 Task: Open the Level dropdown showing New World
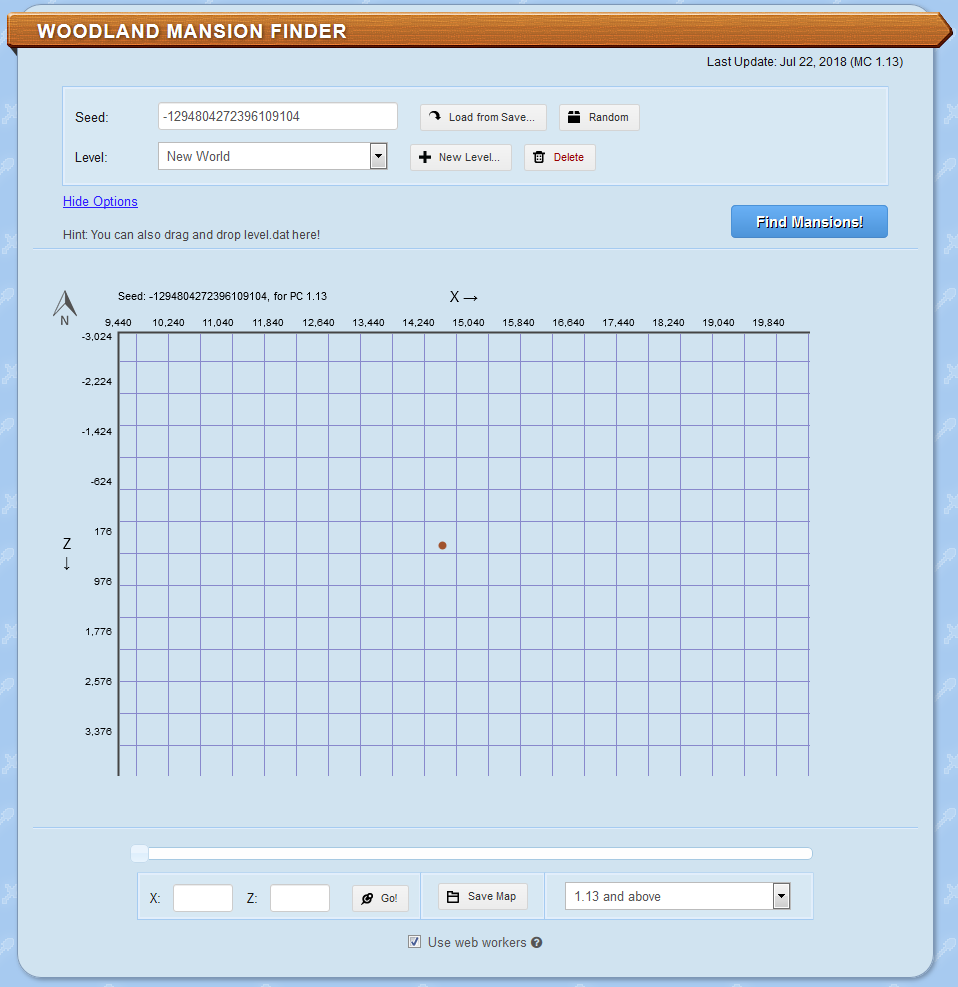point(272,156)
